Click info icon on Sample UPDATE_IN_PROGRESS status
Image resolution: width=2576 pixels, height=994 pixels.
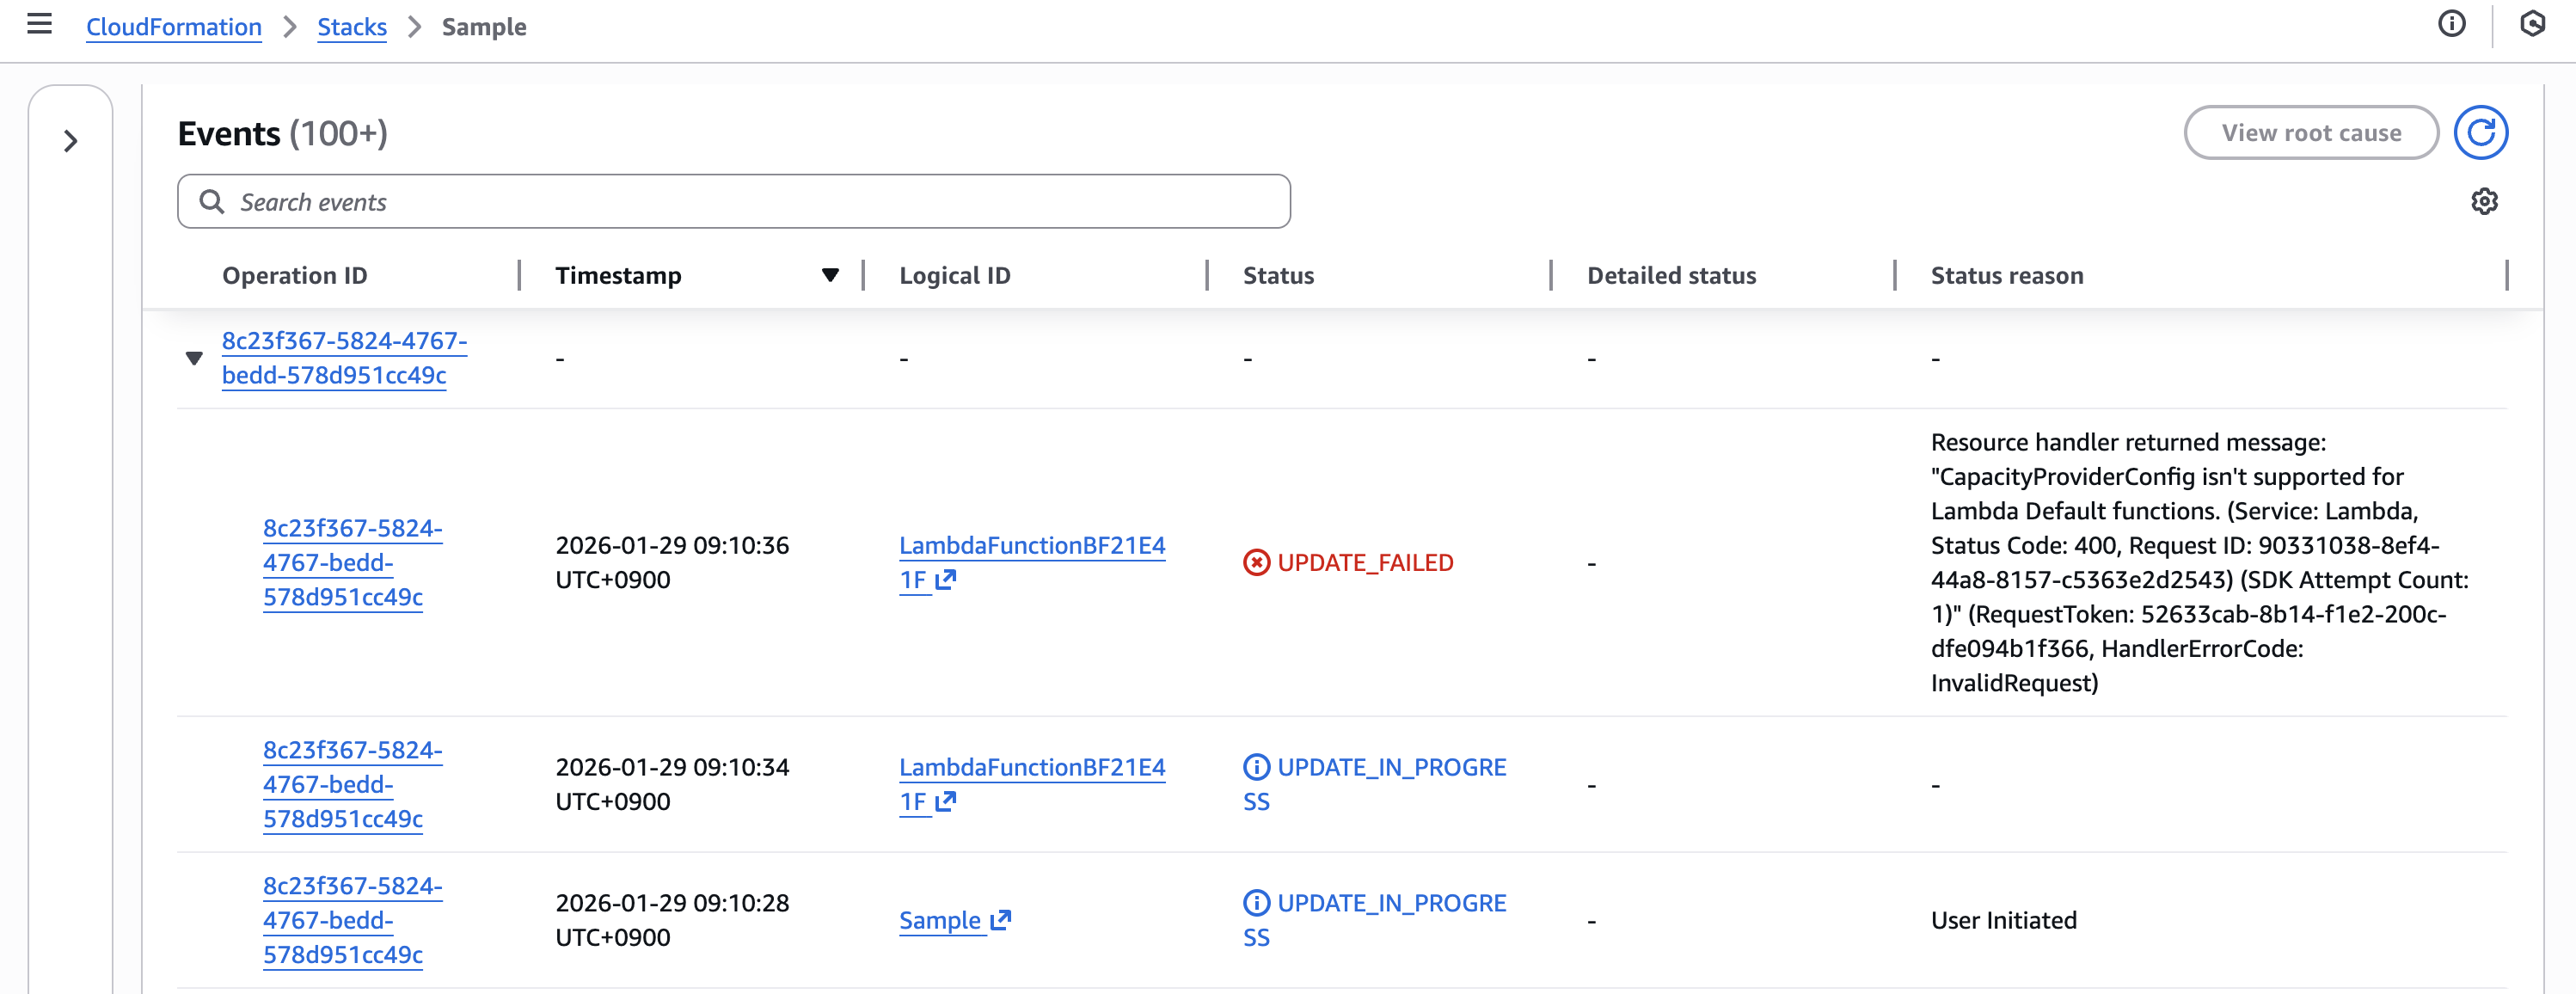(1256, 903)
